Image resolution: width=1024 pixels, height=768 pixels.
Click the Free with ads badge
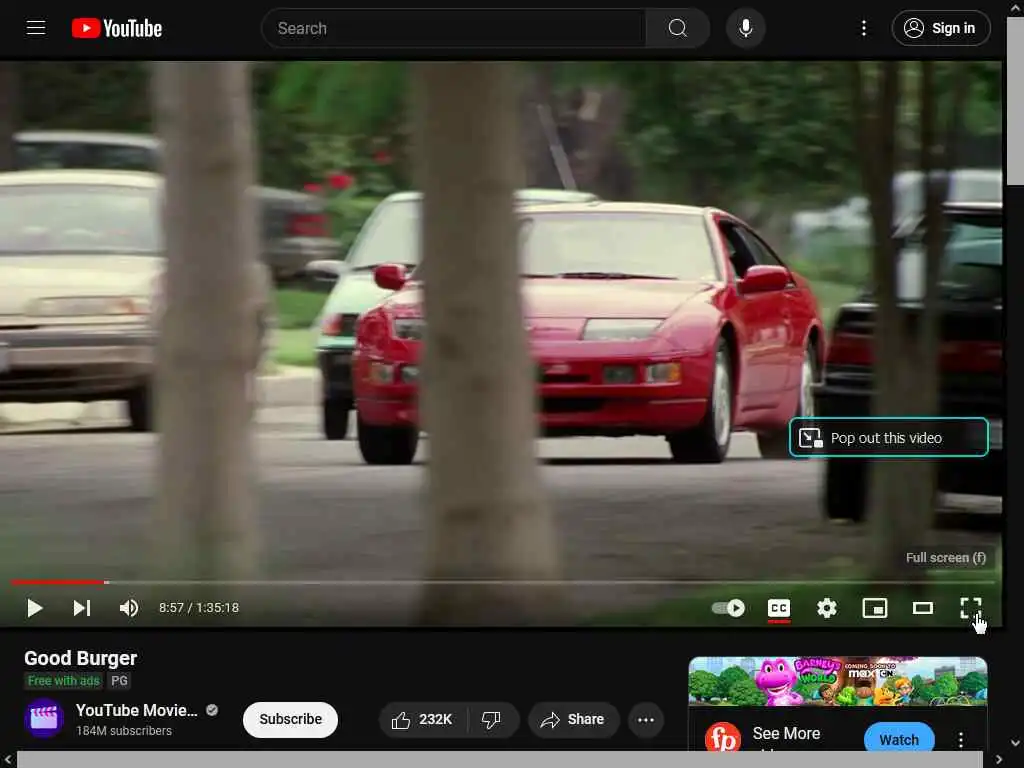[x=63, y=680]
